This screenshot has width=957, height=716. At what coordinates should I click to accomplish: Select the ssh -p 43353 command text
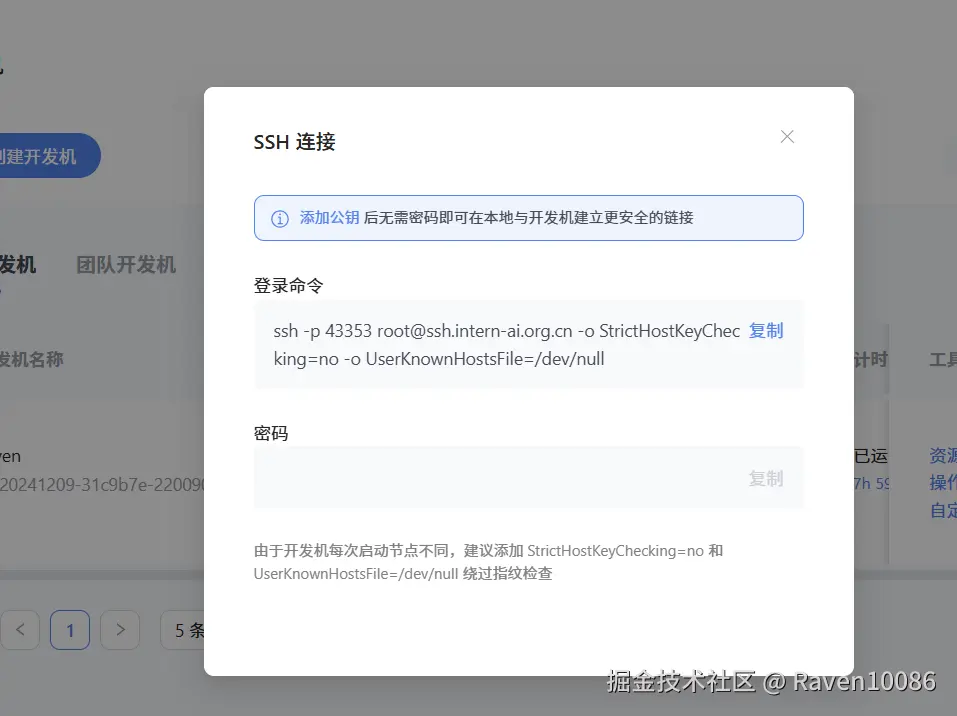click(506, 345)
